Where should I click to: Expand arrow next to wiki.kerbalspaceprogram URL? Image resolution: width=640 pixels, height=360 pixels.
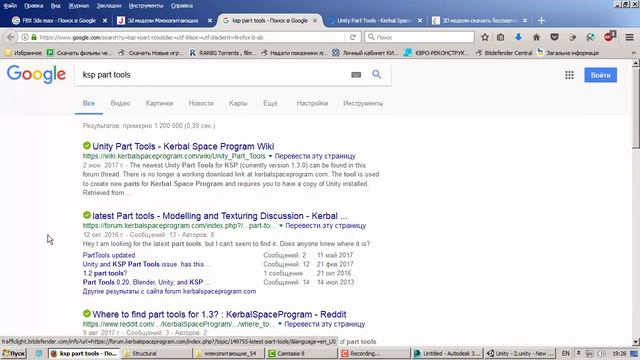[x=270, y=156]
